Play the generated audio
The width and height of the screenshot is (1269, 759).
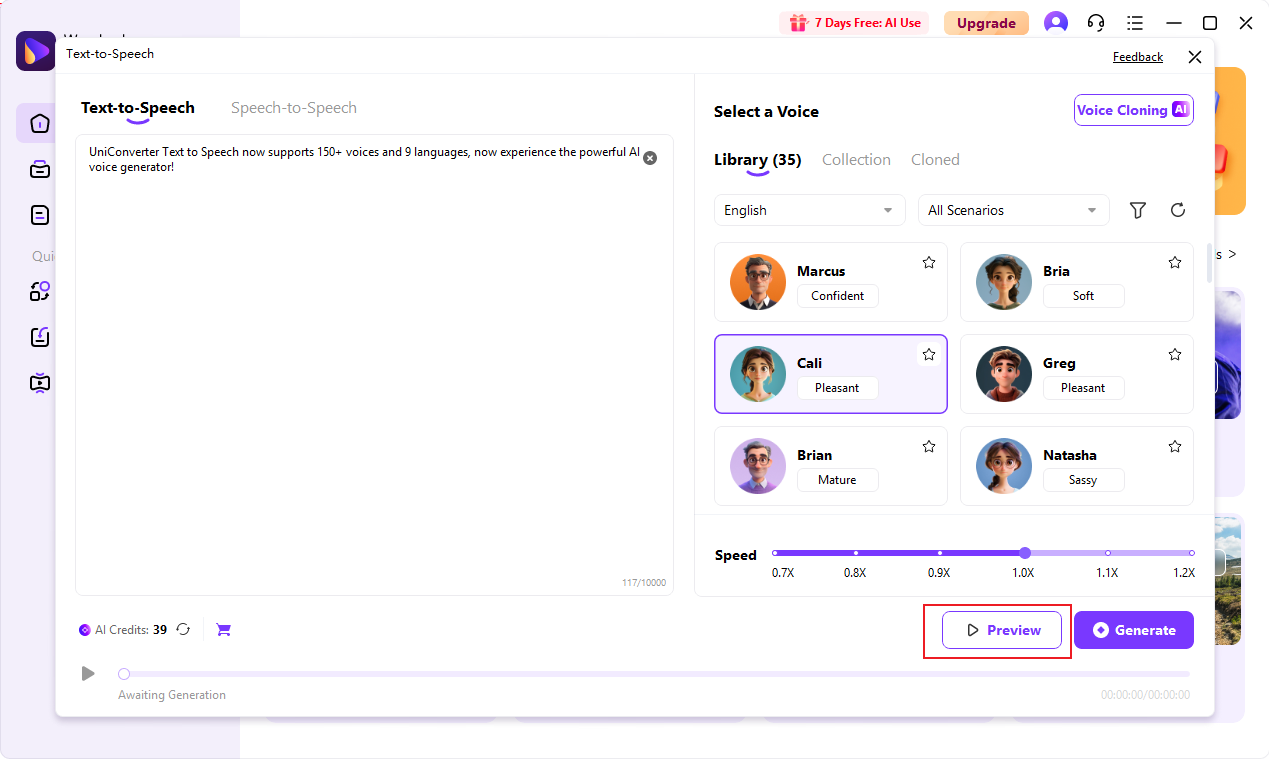[88, 674]
